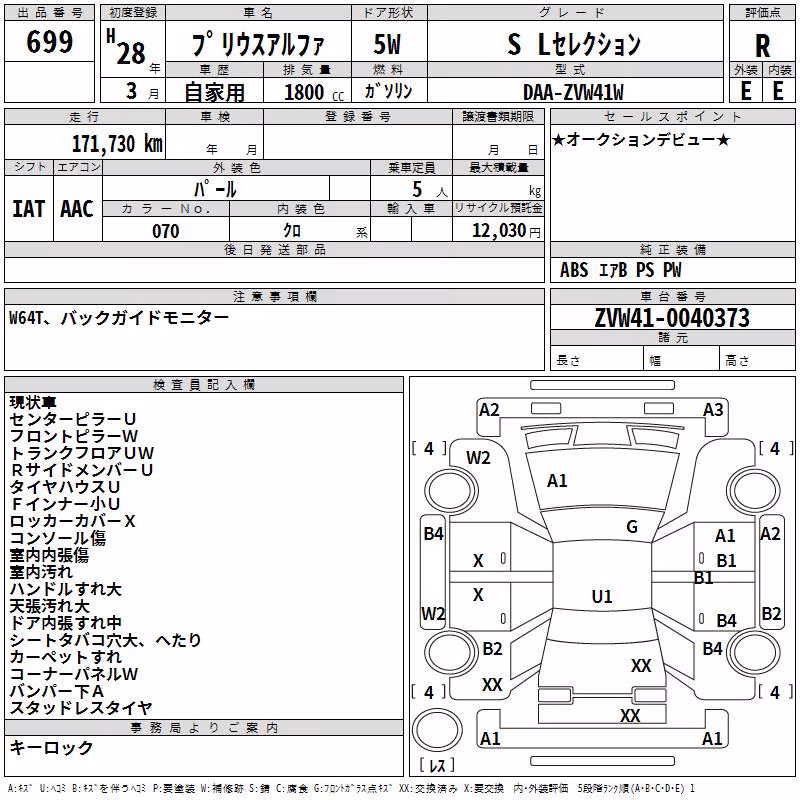
Task: Click inspector note RサイドメンバーU
Action: pos(82,470)
